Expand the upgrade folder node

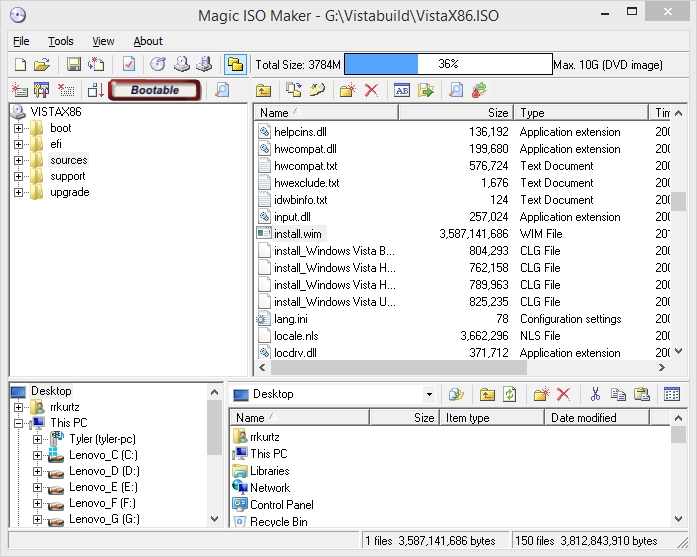tap(18, 192)
